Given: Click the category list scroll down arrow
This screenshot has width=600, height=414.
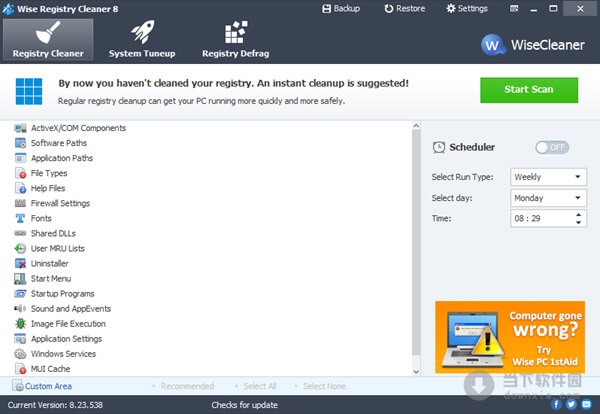Looking at the screenshot, I should click(x=416, y=371).
